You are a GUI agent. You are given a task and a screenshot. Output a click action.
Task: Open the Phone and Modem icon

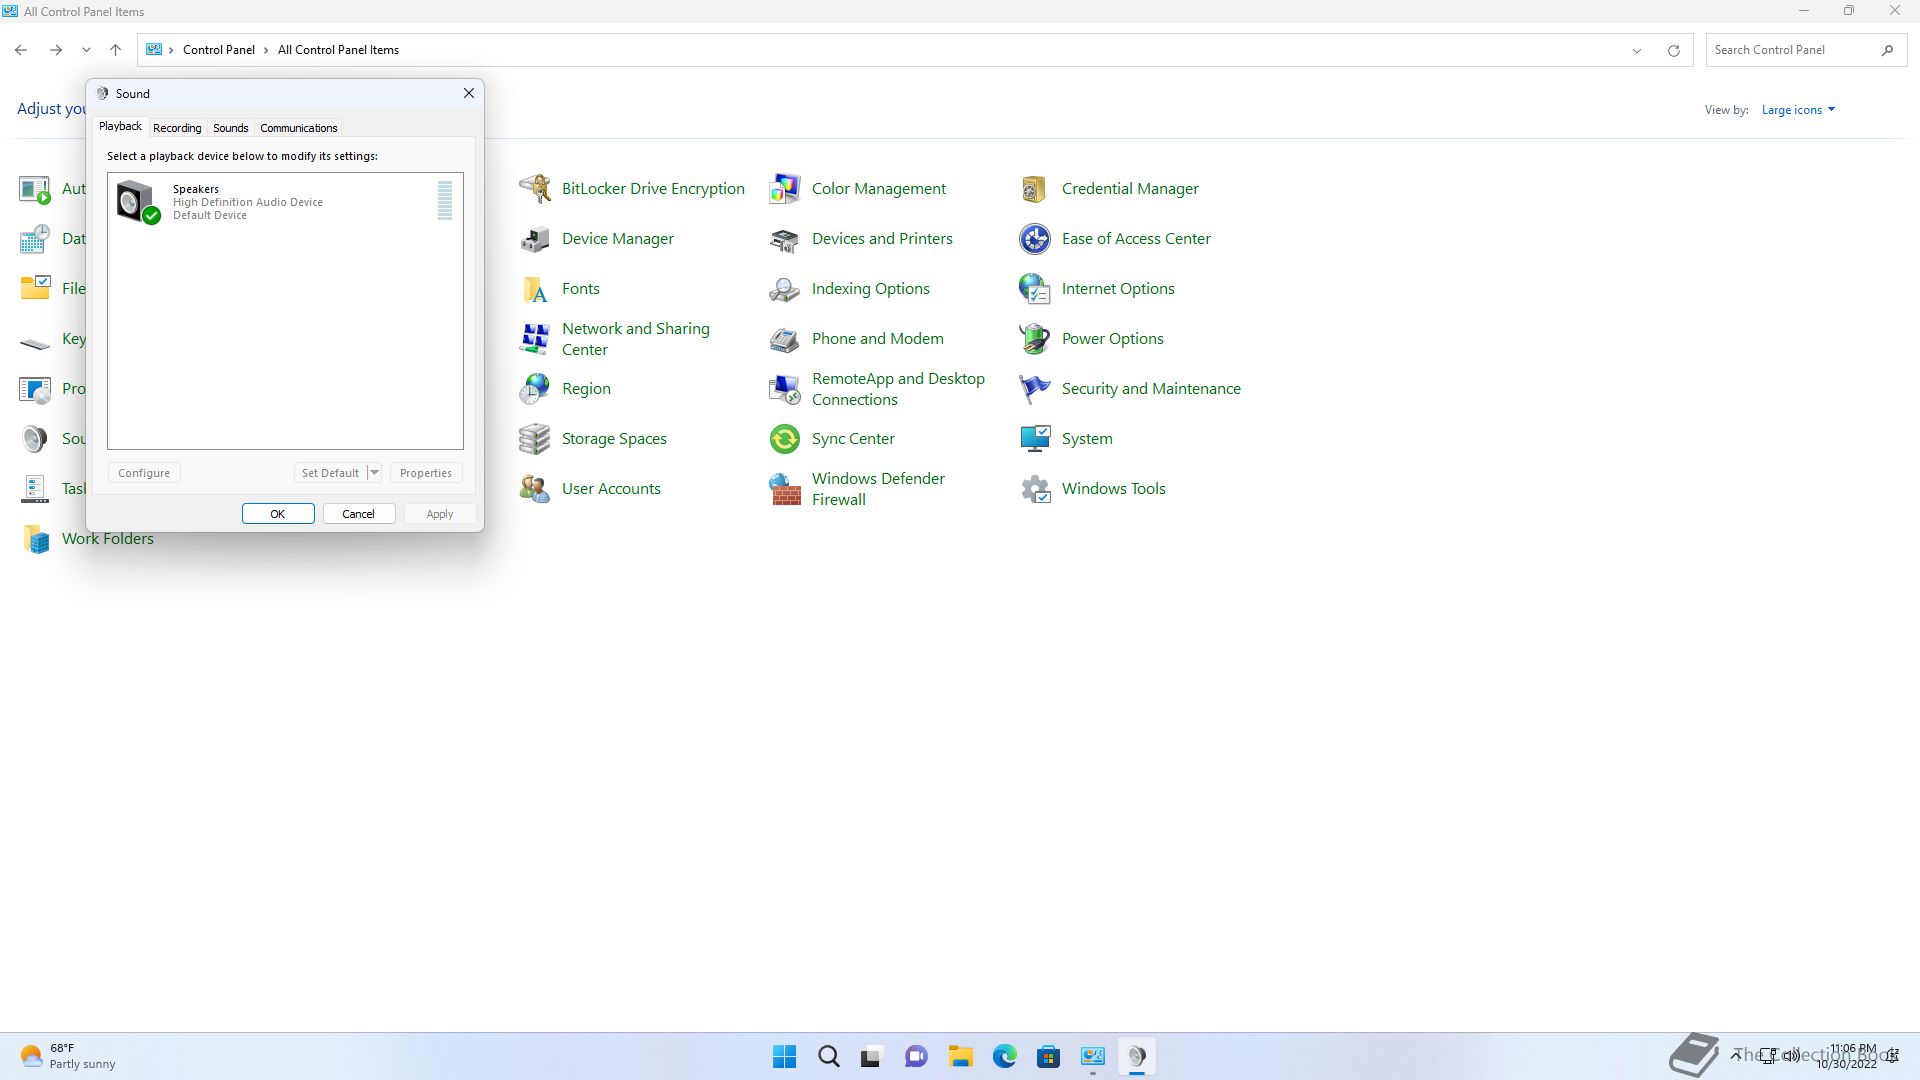pos(785,338)
